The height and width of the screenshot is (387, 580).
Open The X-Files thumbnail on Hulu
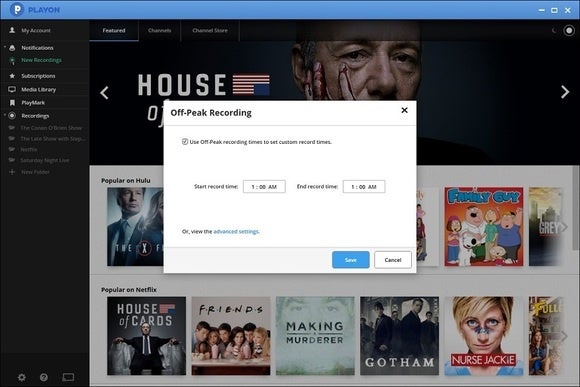pyautogui.click(x=135, y=226)
